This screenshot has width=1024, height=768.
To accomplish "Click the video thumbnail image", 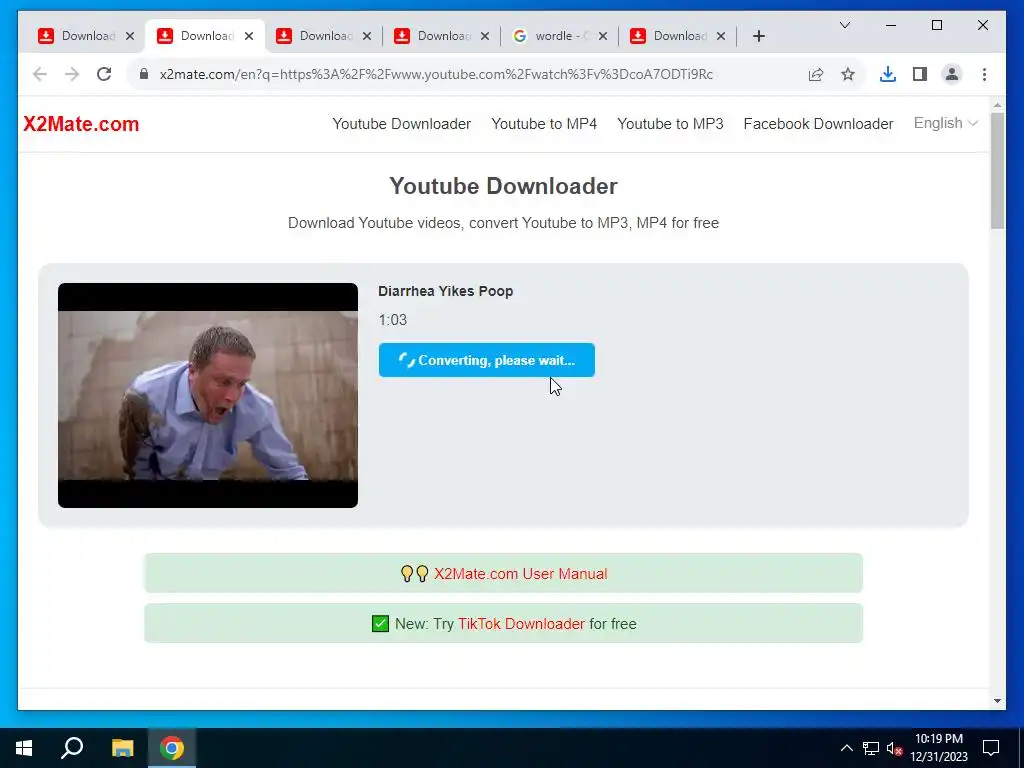I will [x=208, y=395].
